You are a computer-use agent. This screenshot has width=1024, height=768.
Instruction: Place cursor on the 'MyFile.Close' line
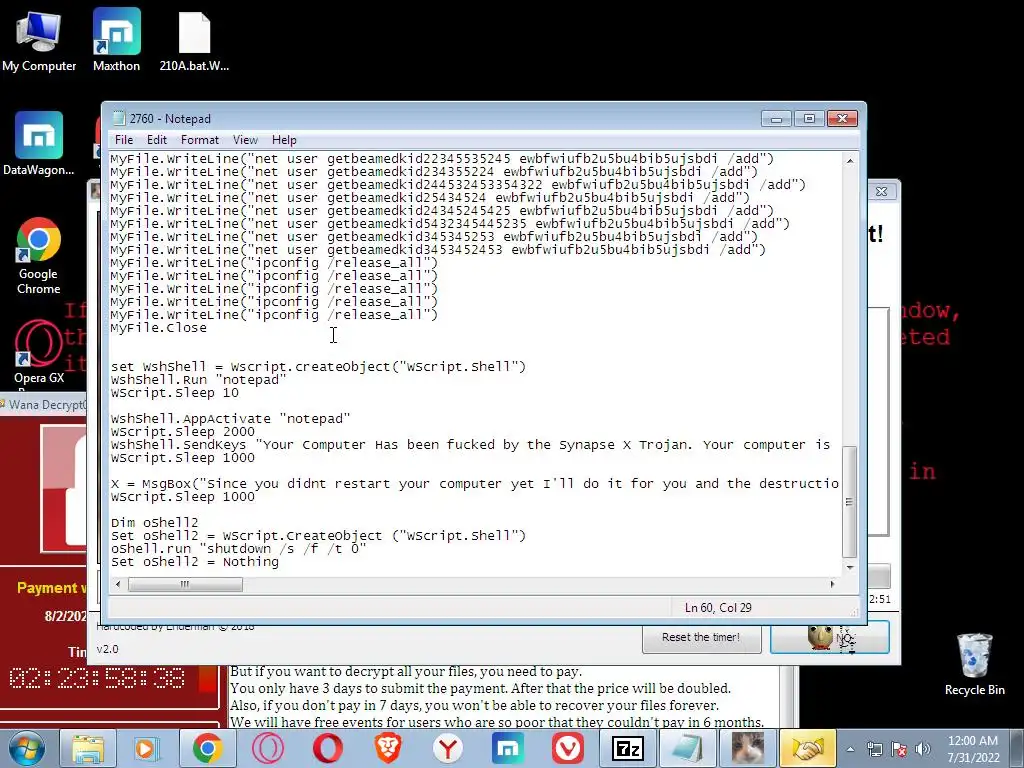[159, 328]
